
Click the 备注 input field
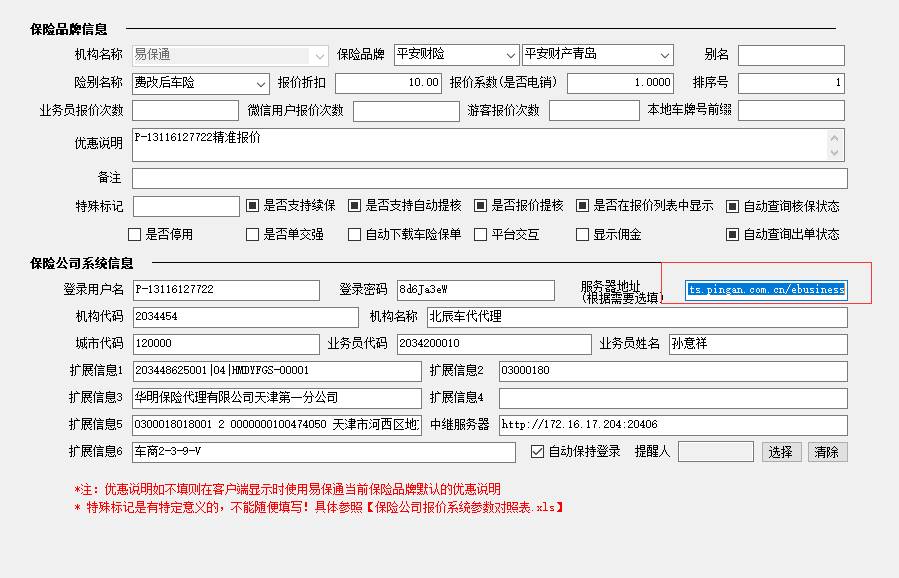coord(490,178)
